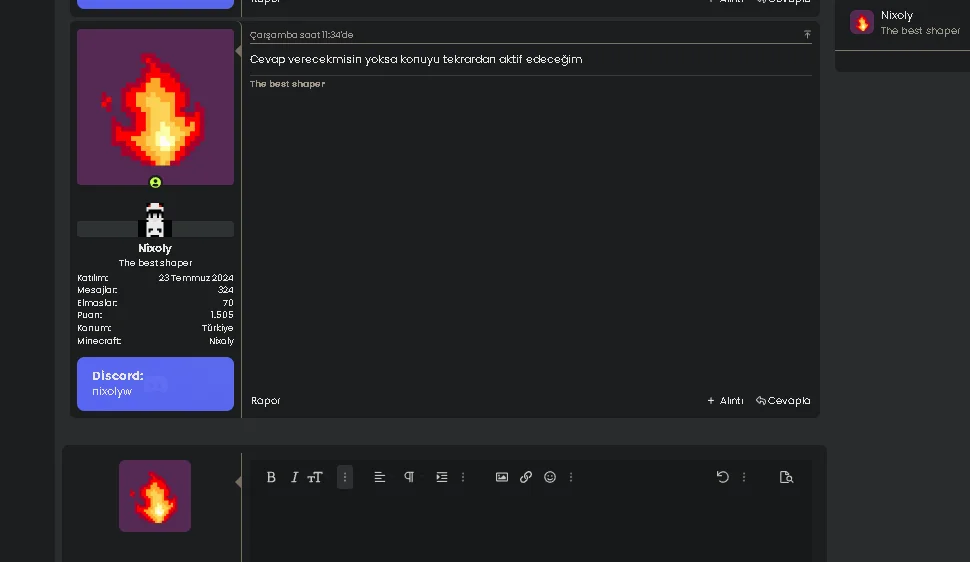Click Mesajlar count 324
This screenshot has height=562, width=970.
(225, 290)
